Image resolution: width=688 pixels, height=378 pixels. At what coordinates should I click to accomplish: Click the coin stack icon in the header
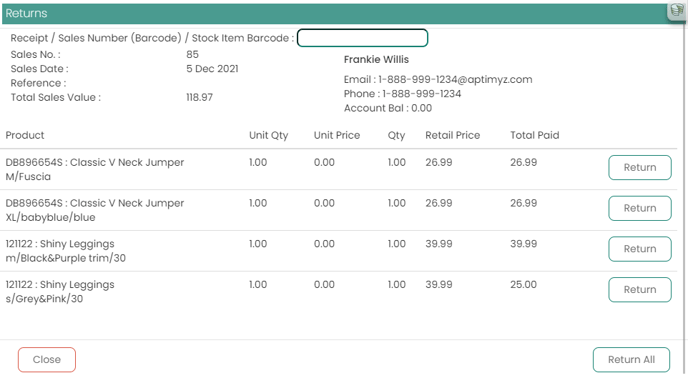tap(677, 10)
